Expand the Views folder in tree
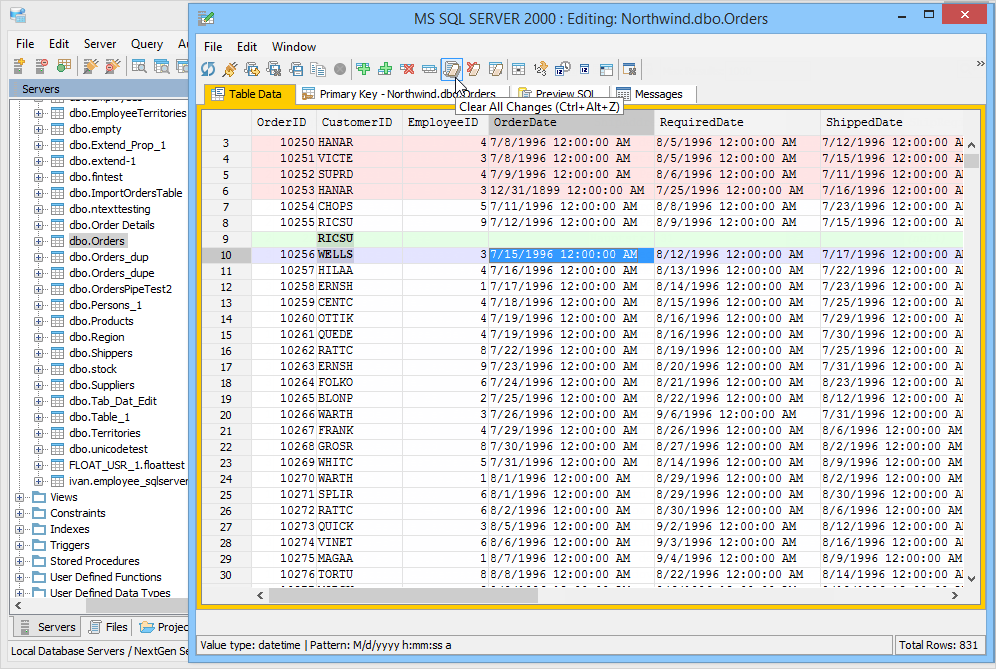 (20, 497)
